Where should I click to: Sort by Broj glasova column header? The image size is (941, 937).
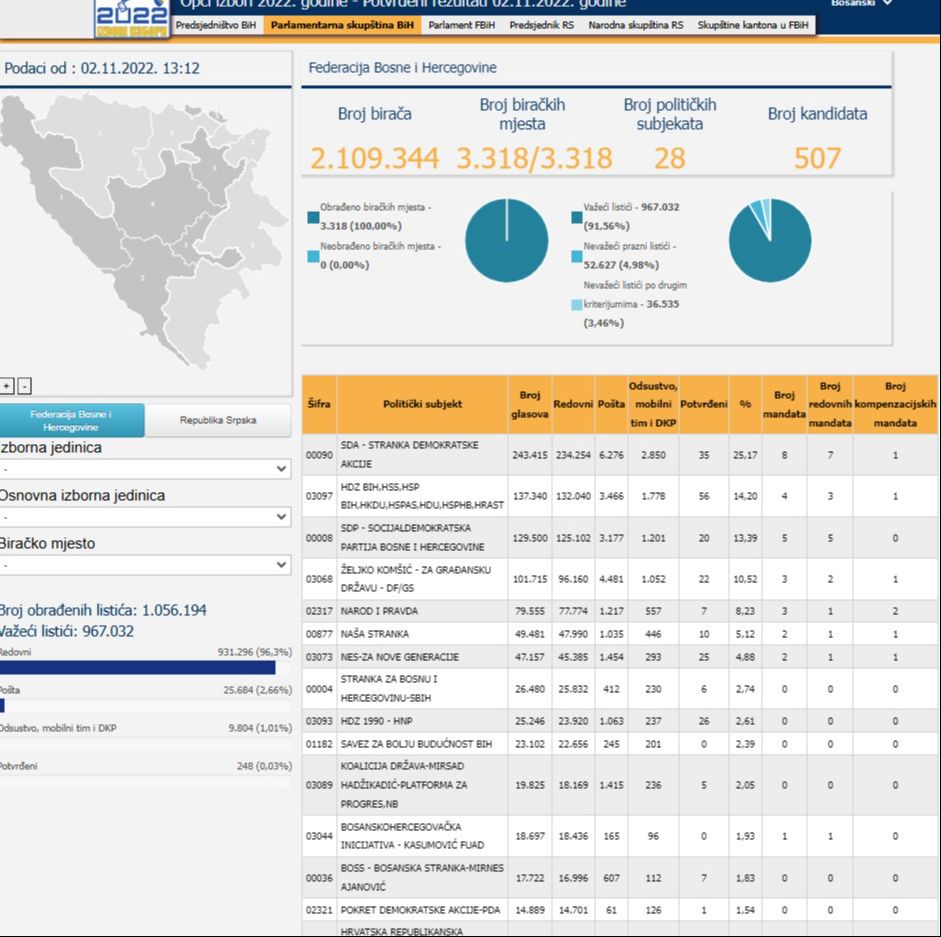coord(529,404)
